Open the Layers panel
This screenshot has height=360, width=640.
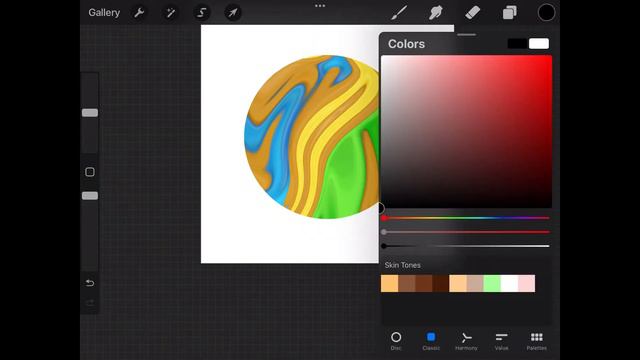509,13
